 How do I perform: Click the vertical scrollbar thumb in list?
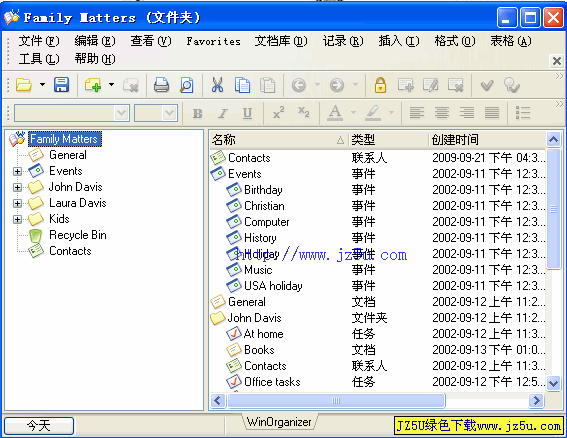(x=554, y=209)
